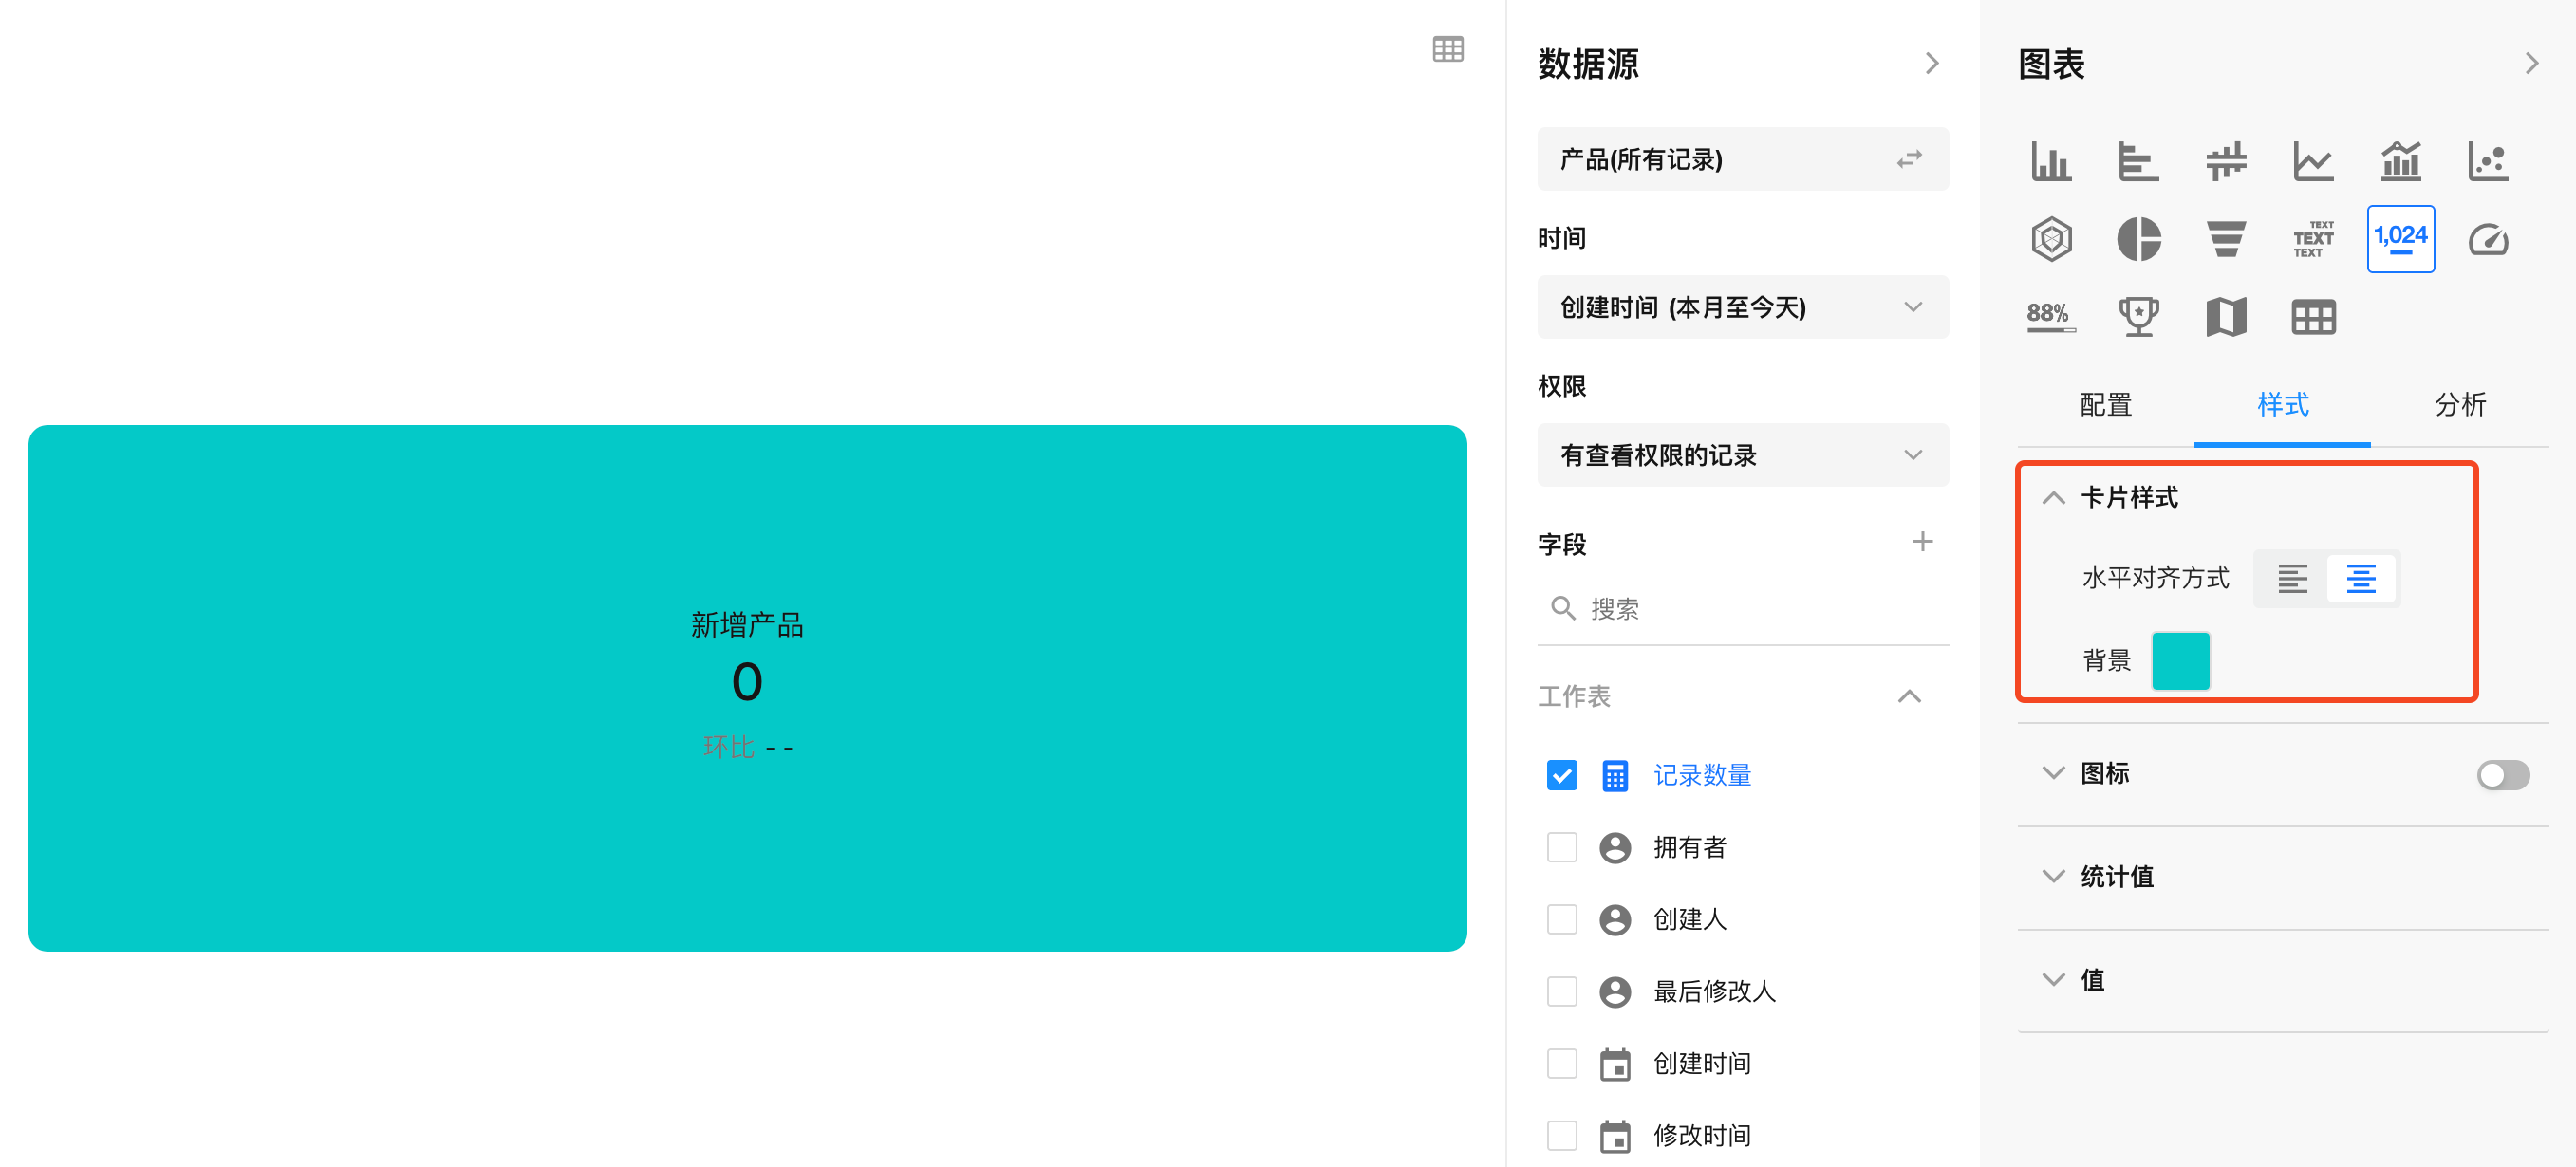Image resolution: width=2576 pixels, height=1167 pixels.
Task: Enable the 图标 toggle switch
Action: (x=2502, y=774)
